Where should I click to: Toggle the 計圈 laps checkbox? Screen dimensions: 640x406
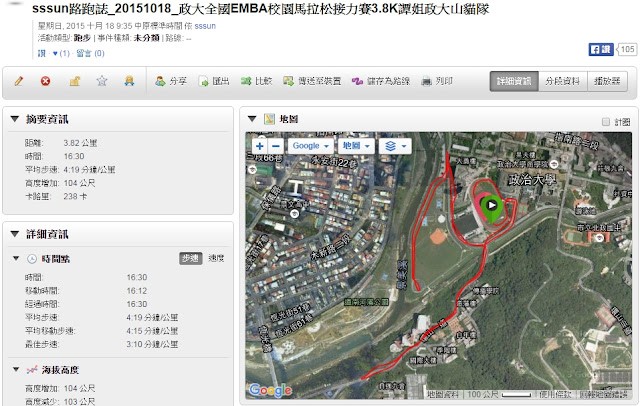coord(606,122)
